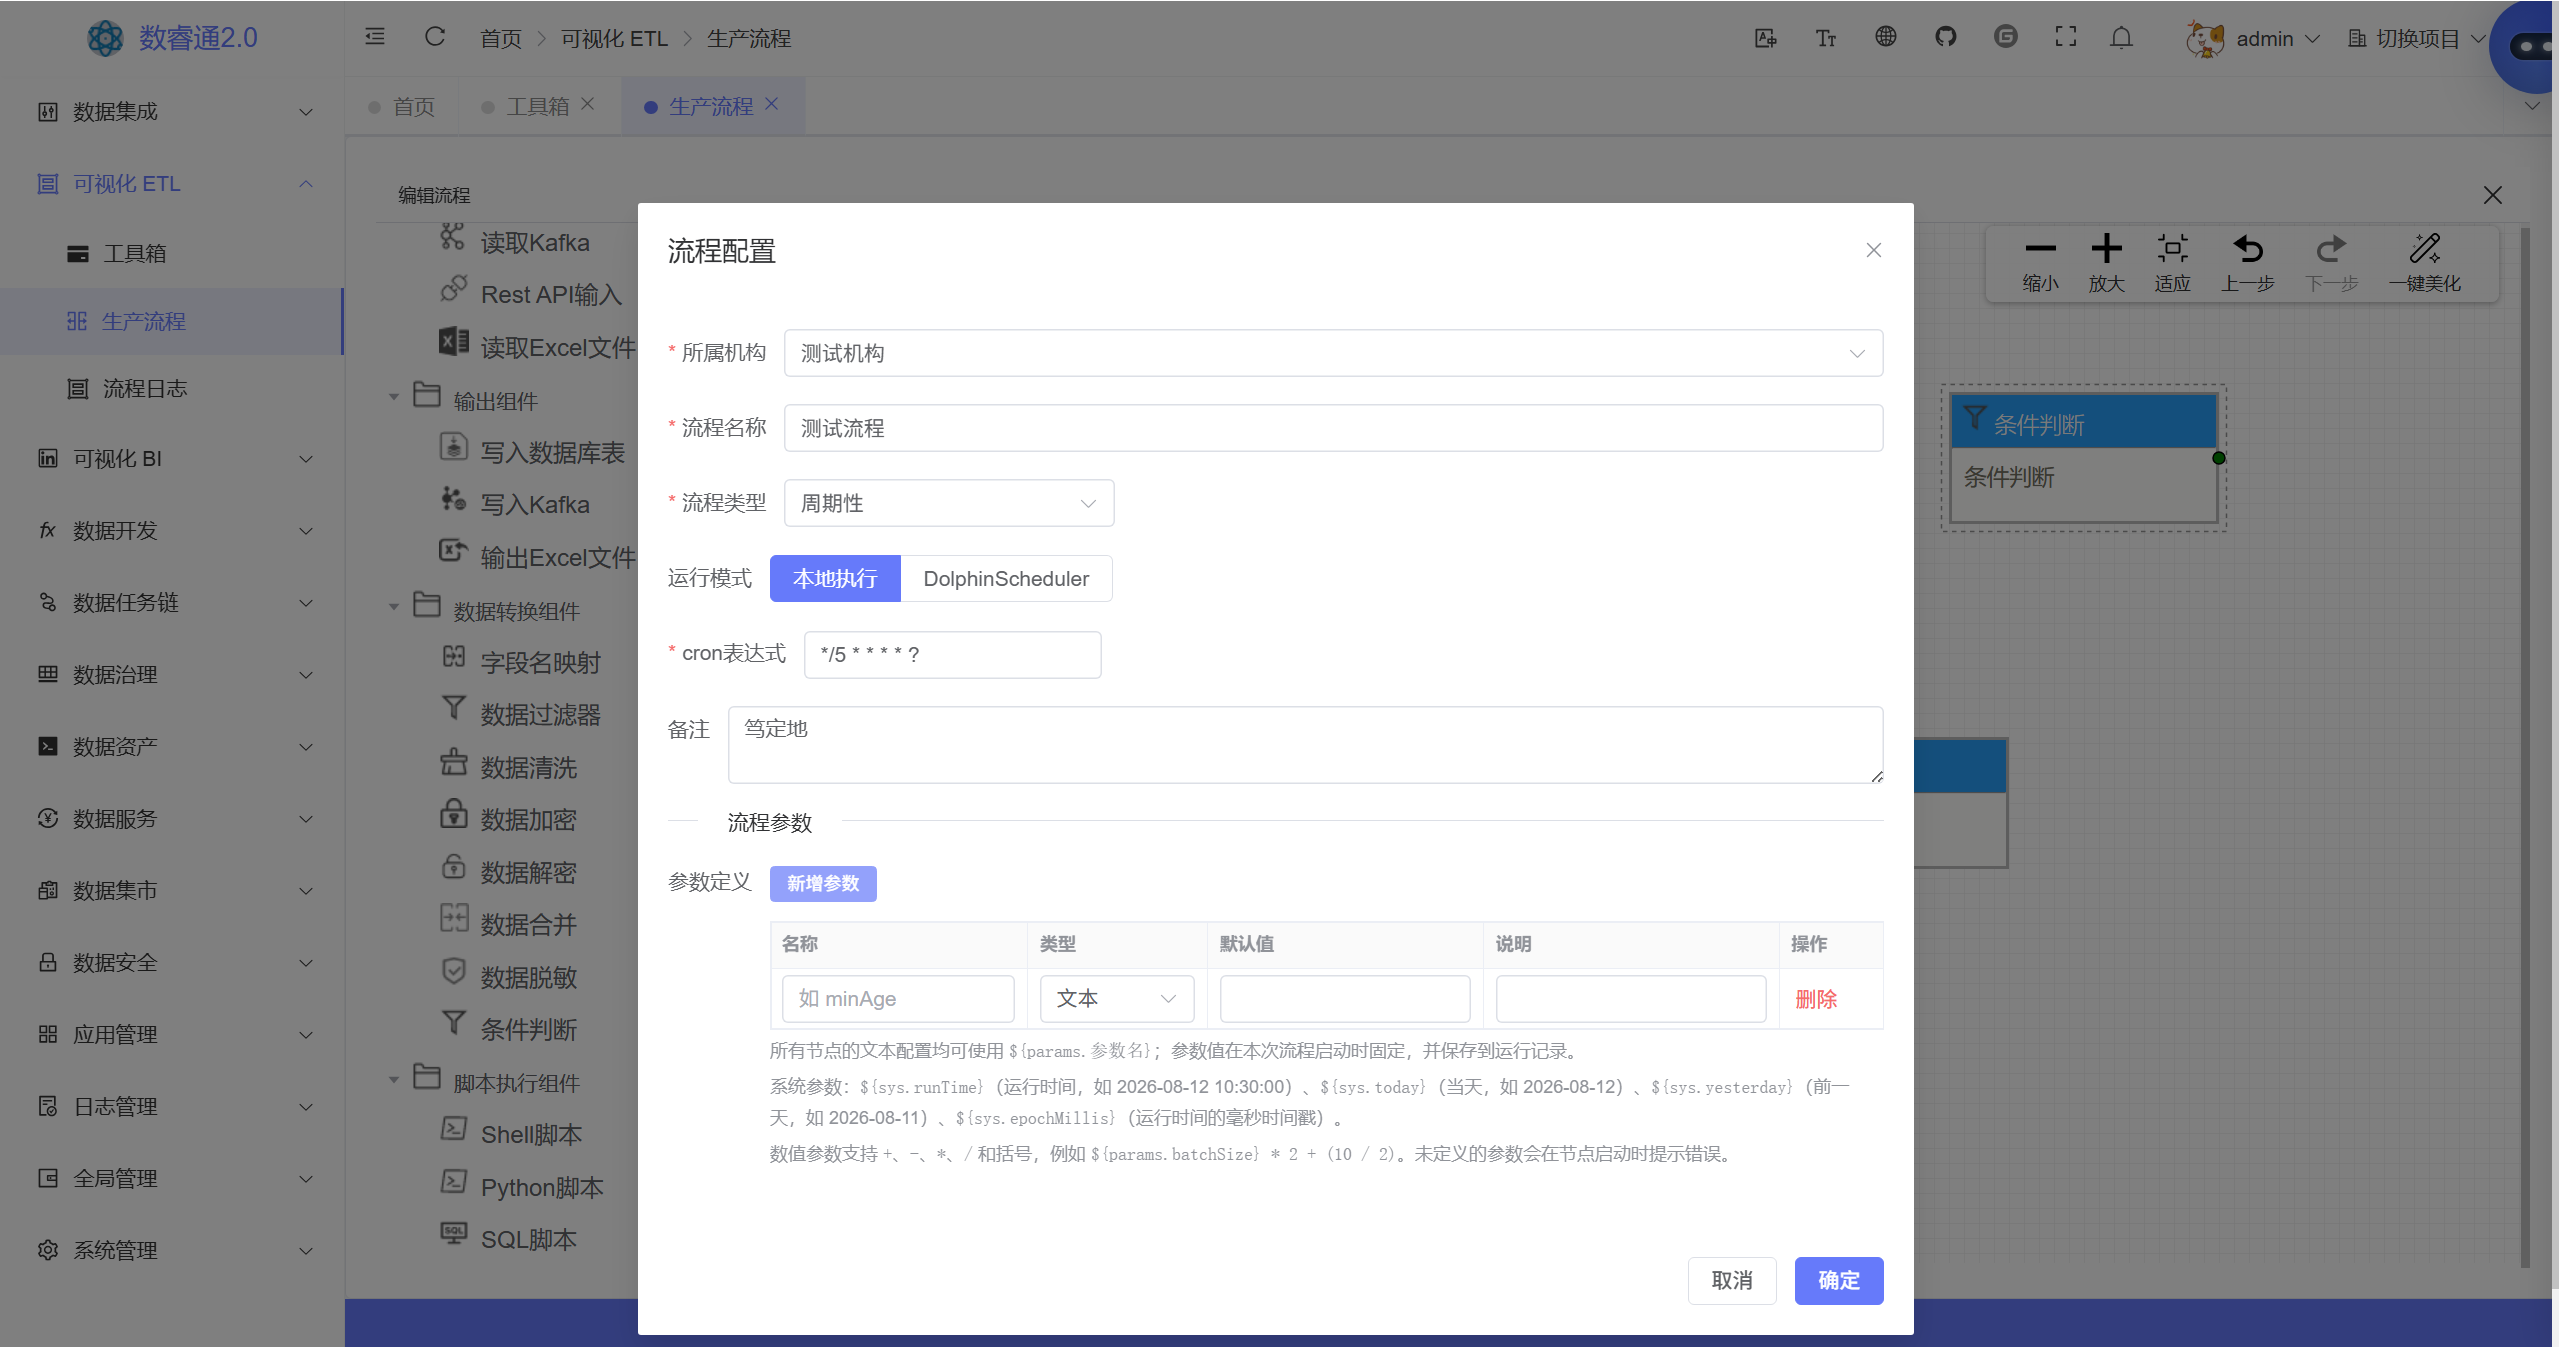Click the 缩小 zoom out tool
This screenshot has height=1347, width=2559.
2040,264
